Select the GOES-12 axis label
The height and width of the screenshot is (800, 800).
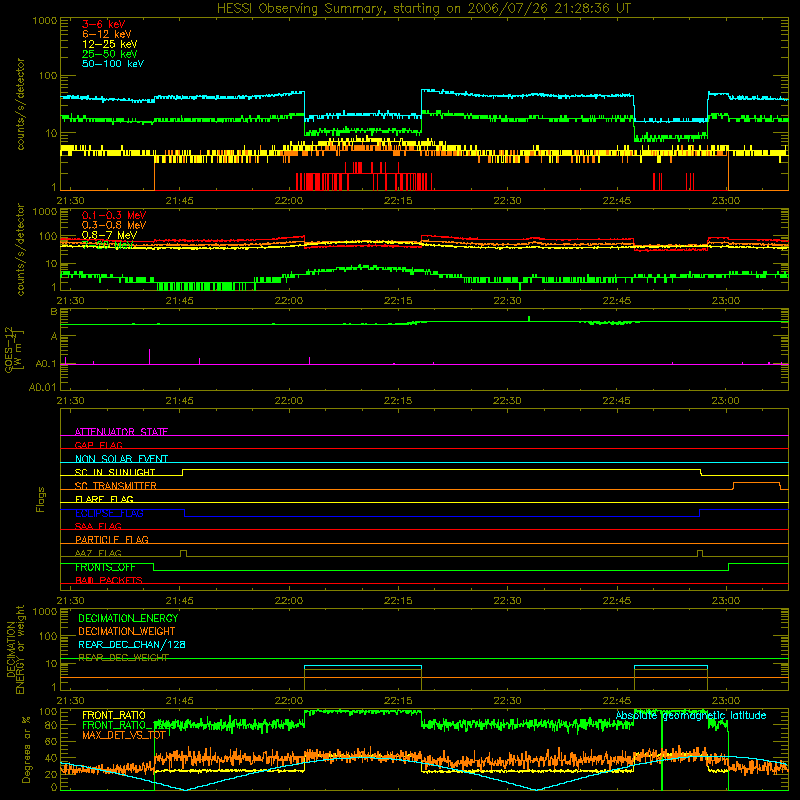[x=13, y=349]
